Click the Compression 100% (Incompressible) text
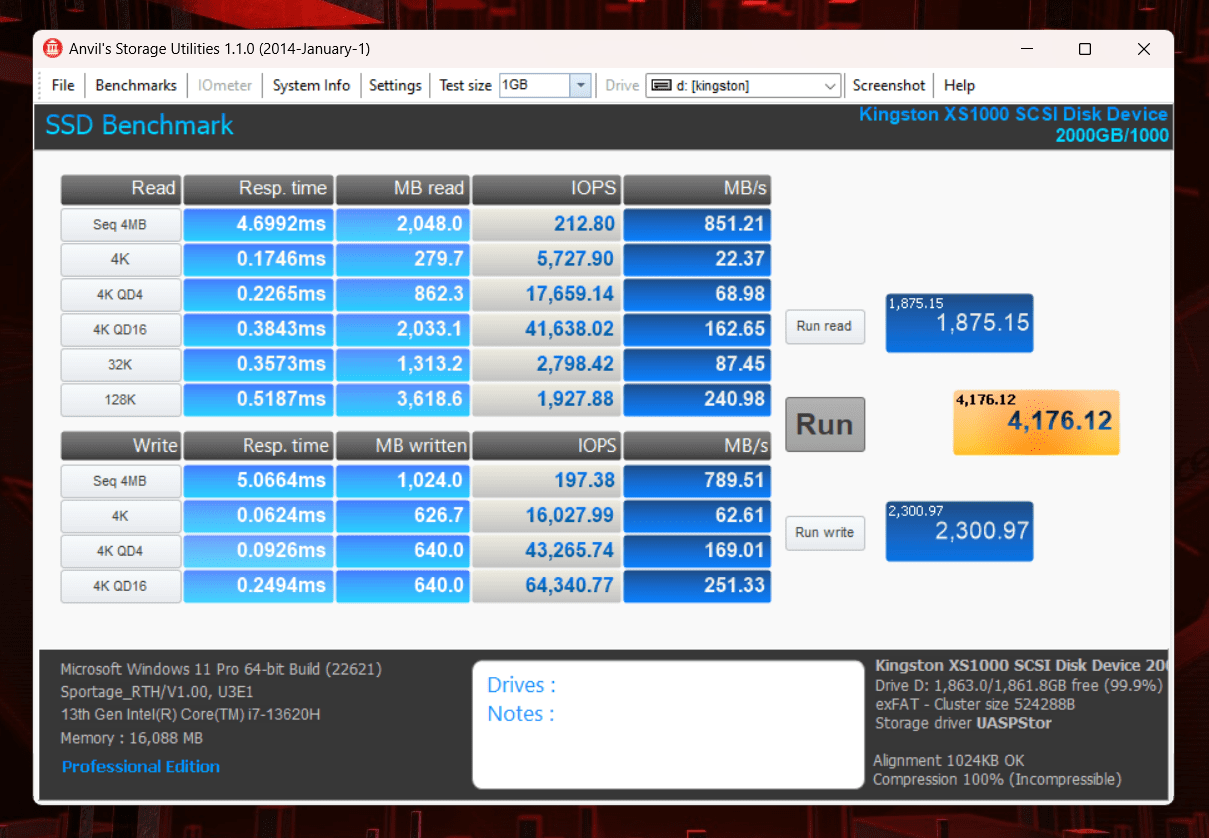This screenshot has width=1209, height=838. click(997, 780)
